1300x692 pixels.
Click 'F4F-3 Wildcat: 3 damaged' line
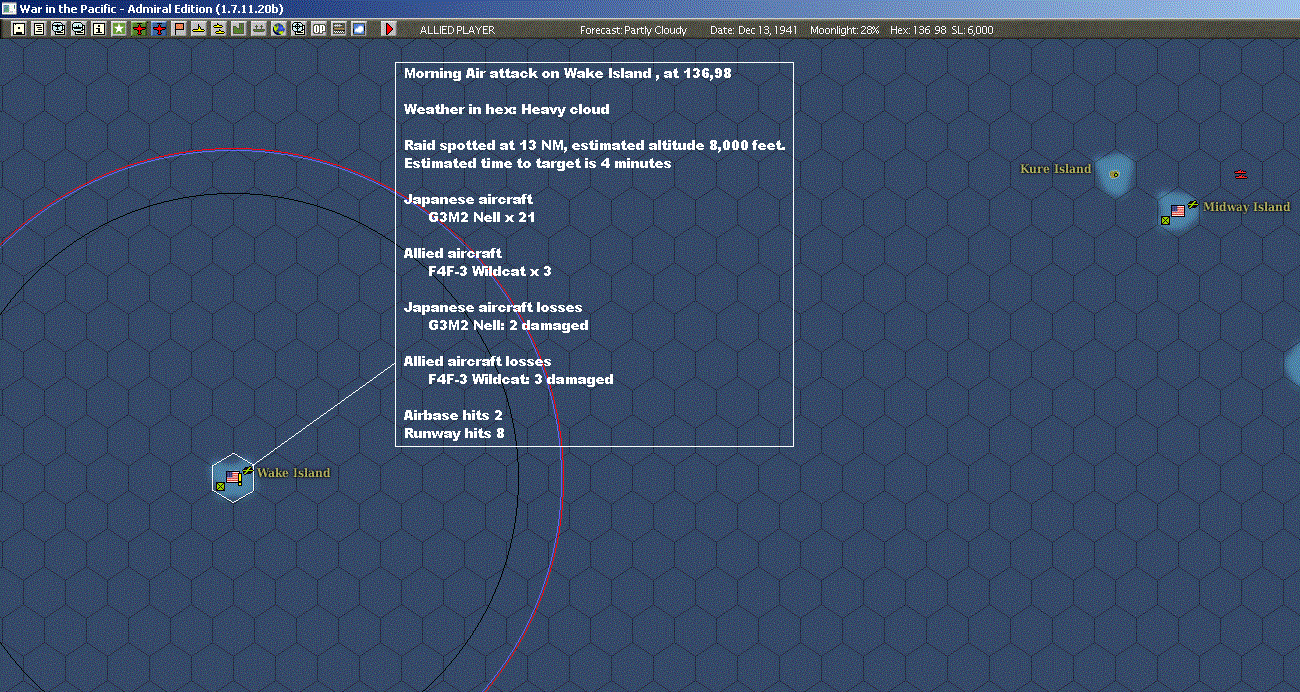[x=520, y=379]
